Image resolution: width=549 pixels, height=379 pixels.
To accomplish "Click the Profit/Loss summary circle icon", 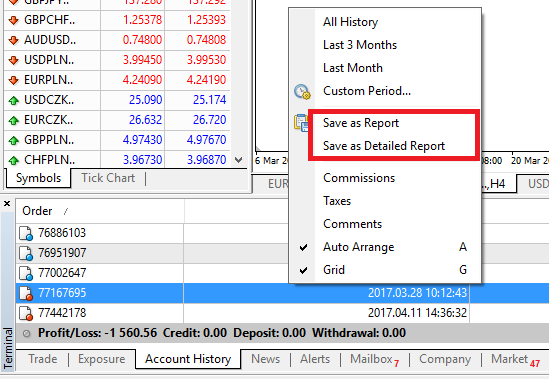I will pos(27,333).
